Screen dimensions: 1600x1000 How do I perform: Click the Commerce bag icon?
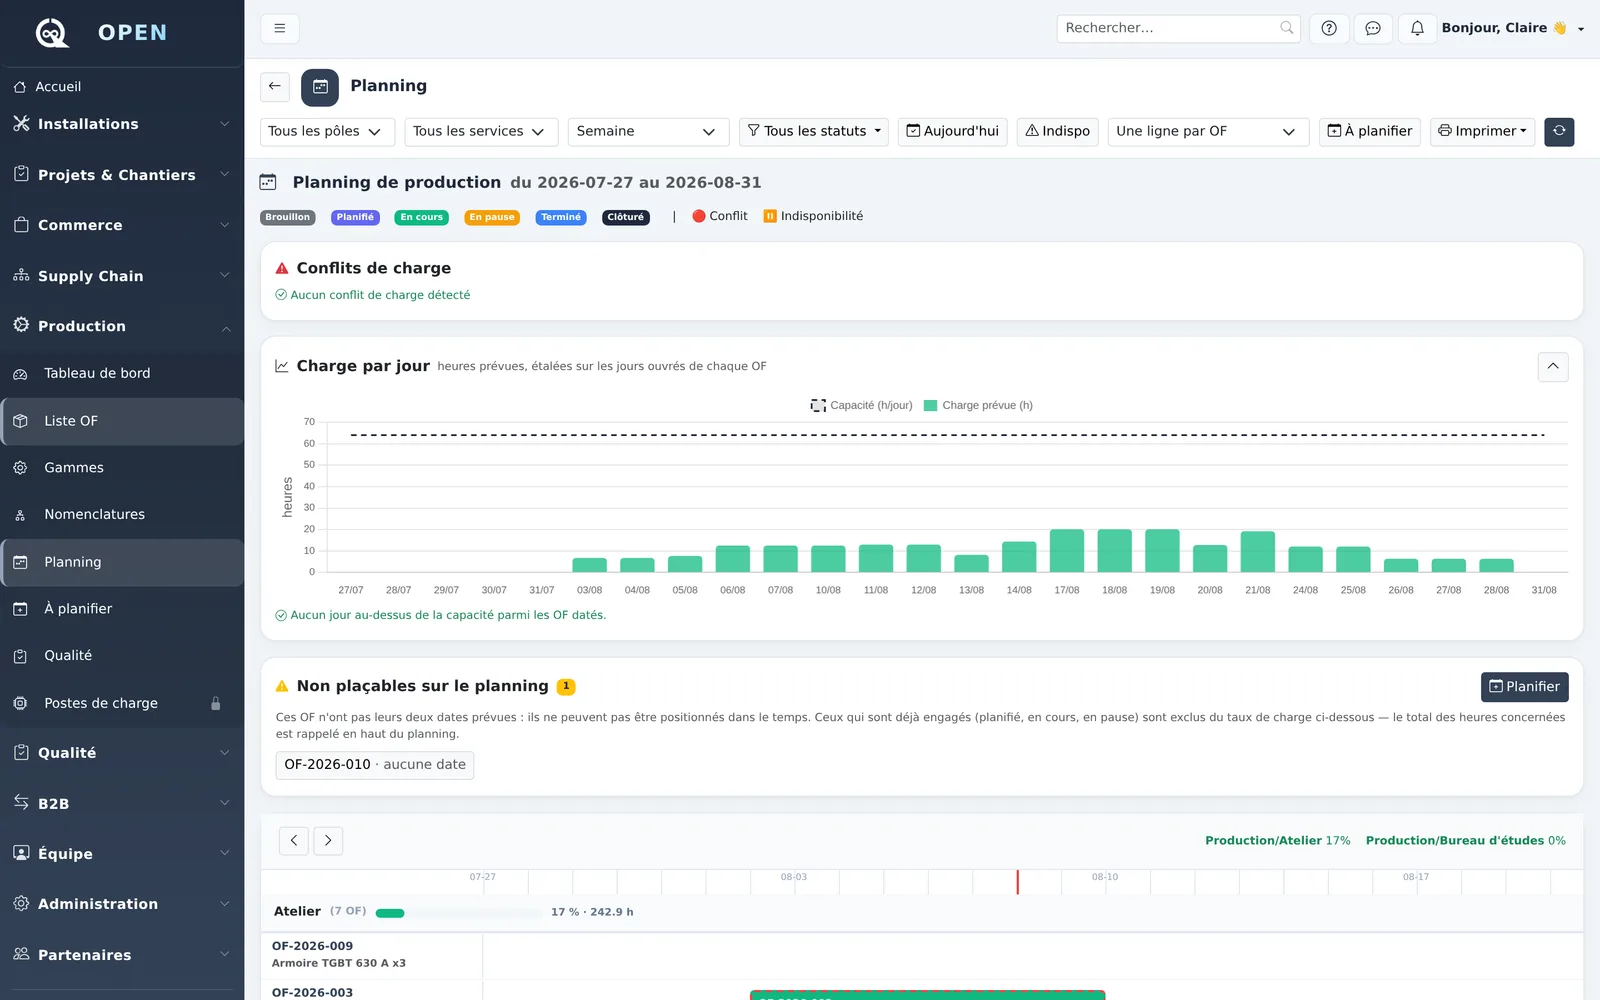coord(21,225)
